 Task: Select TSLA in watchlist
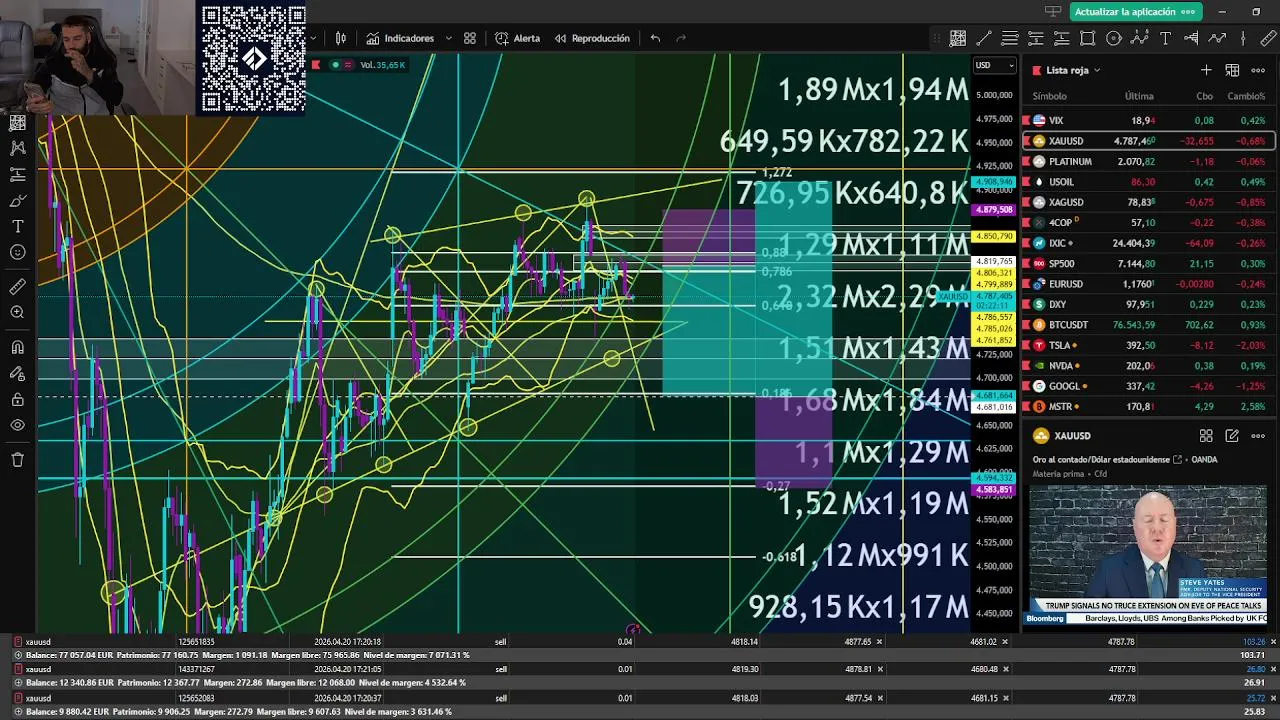(1149, 345)
